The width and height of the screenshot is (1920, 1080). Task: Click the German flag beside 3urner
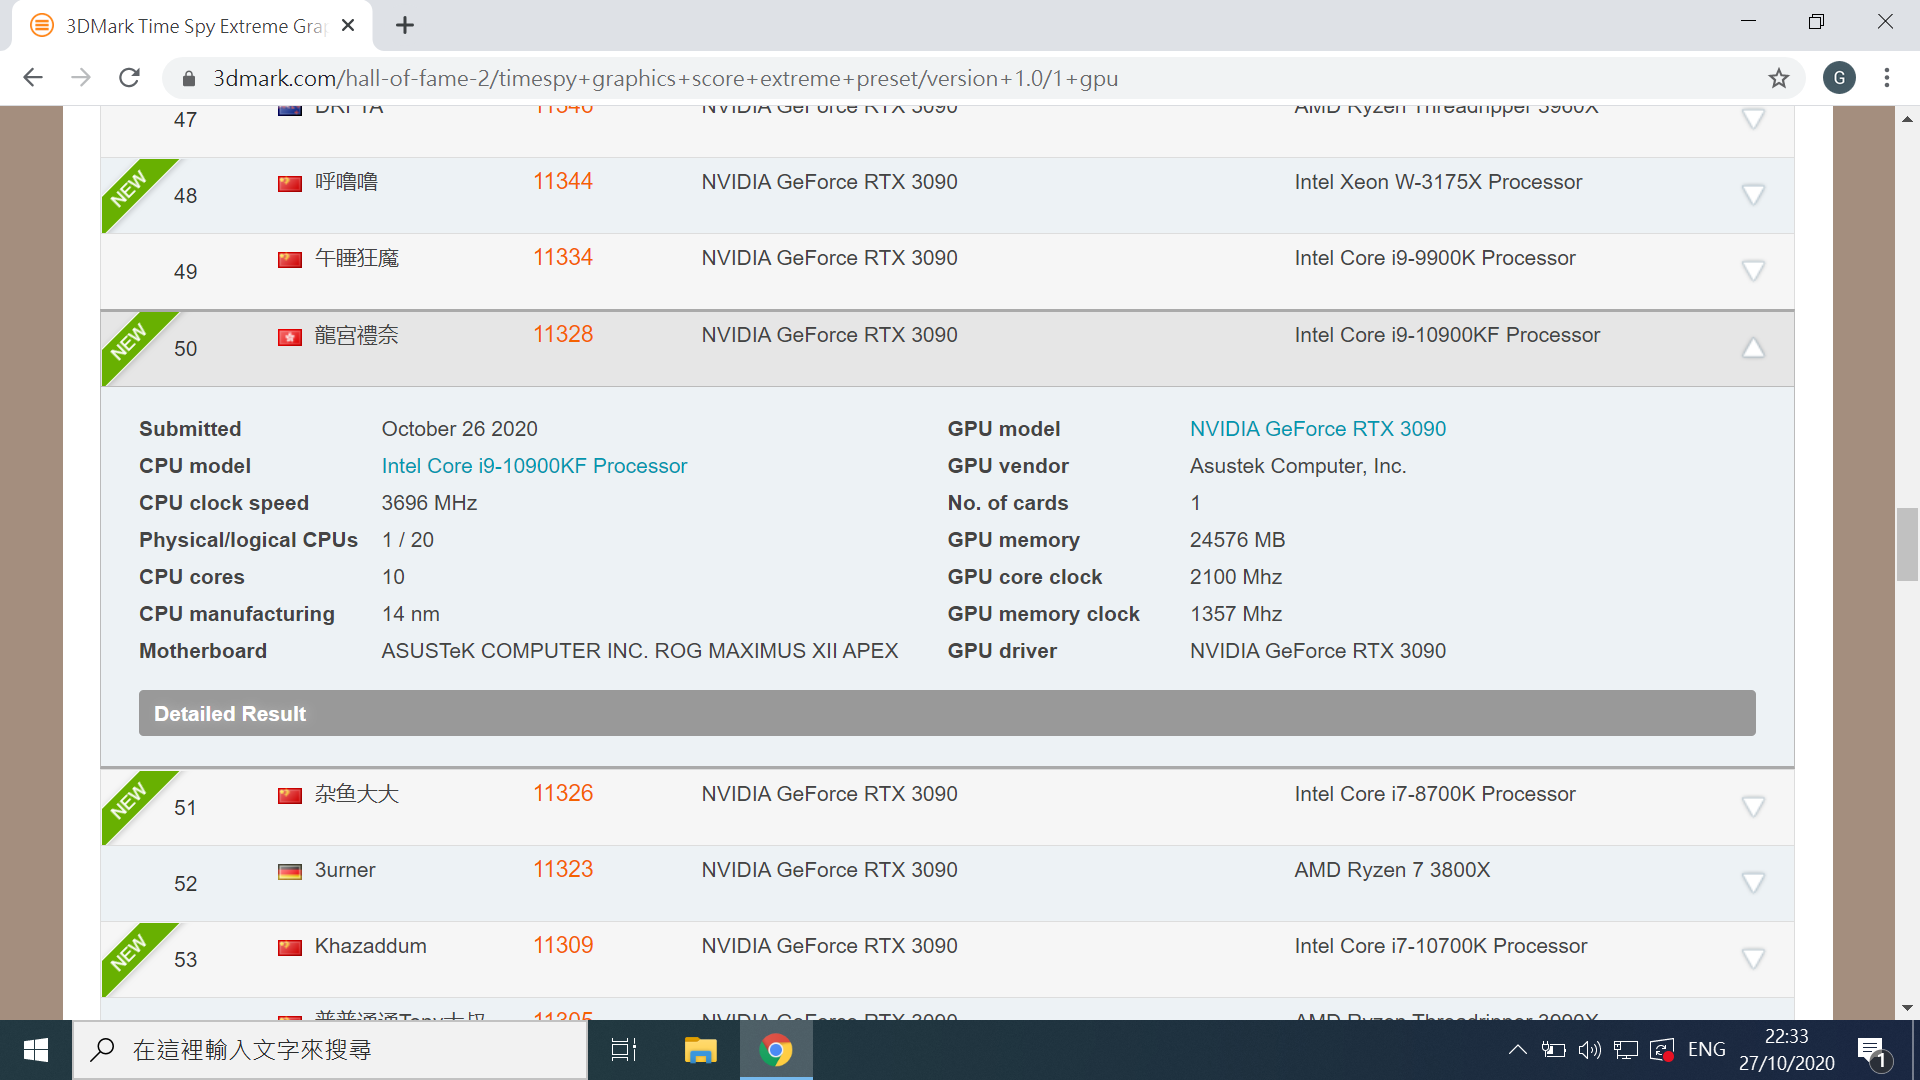[290, 872]
